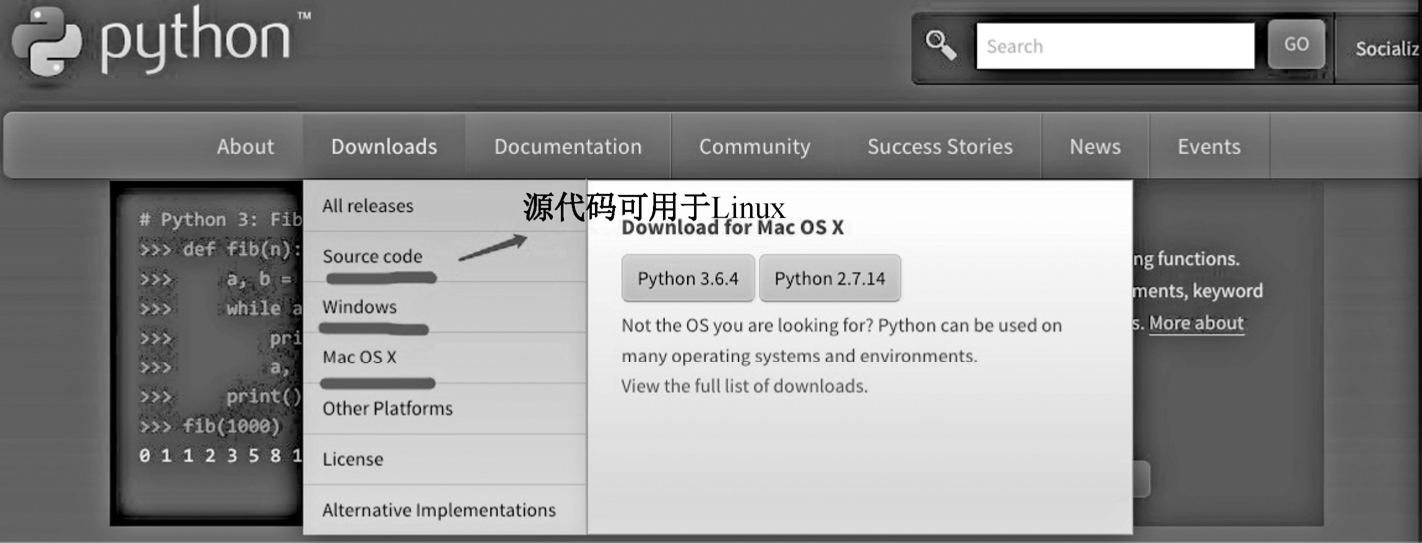Select Mac OS X download option
The image size is (1422, 543).
point(359,357)
